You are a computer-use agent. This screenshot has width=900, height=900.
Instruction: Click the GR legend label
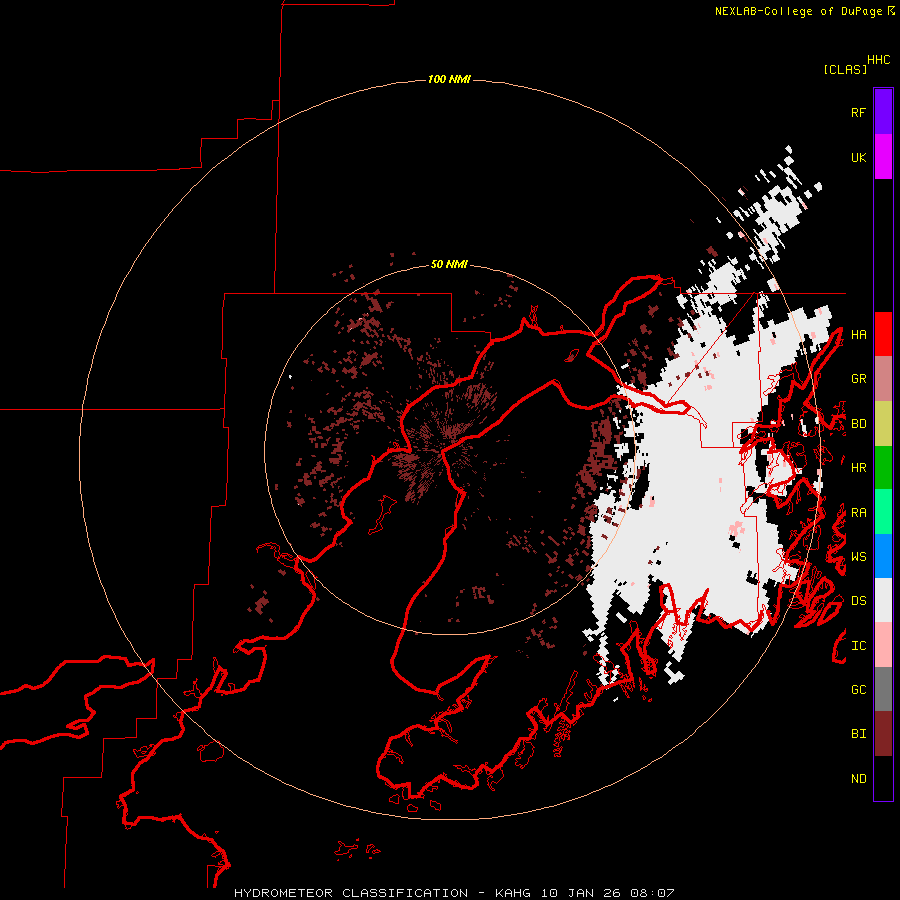[859, 379]
